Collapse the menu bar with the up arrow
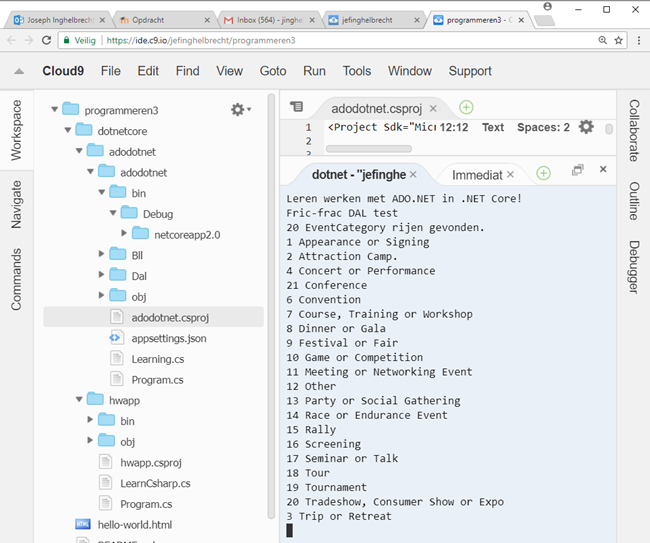 [x=19, y=71]
